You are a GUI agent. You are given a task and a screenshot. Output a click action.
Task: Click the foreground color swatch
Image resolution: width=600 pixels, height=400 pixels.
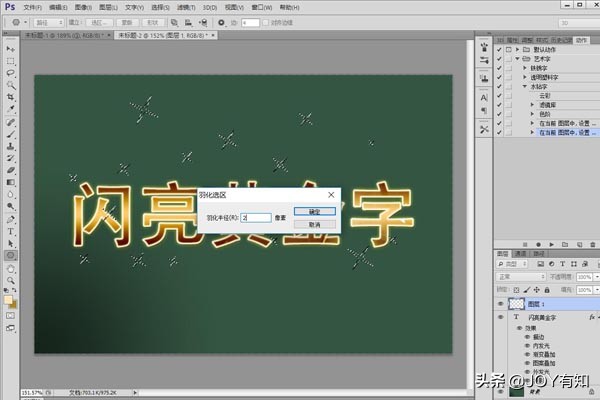point(8,300)
